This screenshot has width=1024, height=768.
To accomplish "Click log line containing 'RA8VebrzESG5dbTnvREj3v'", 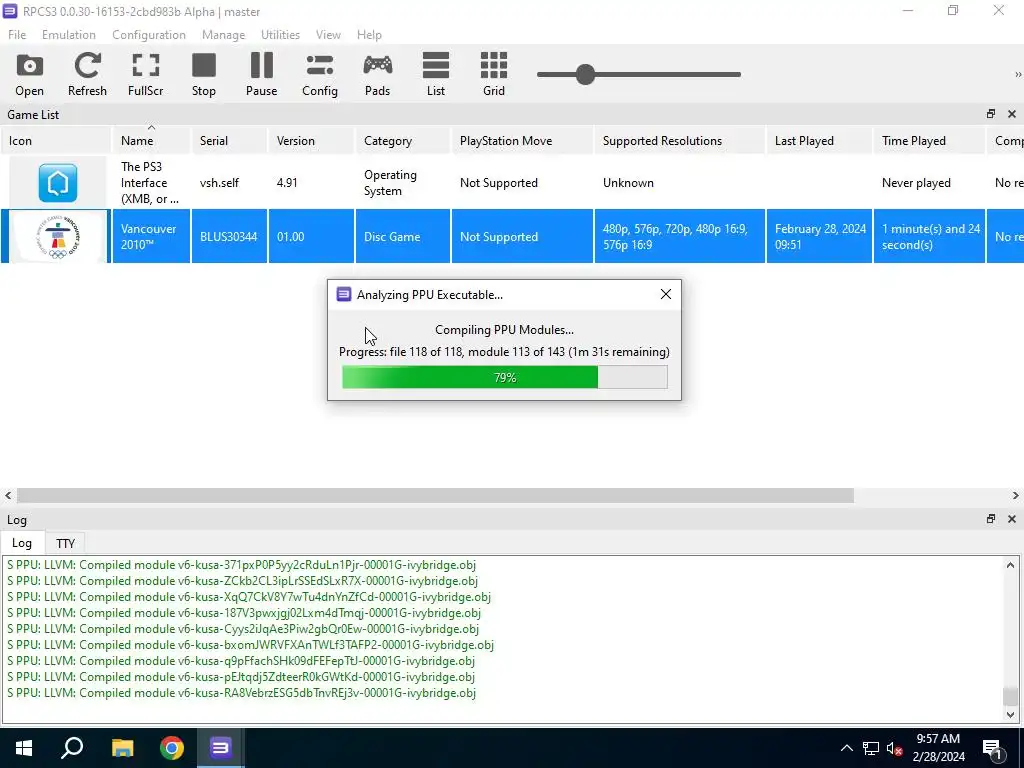I will point(242,693).
